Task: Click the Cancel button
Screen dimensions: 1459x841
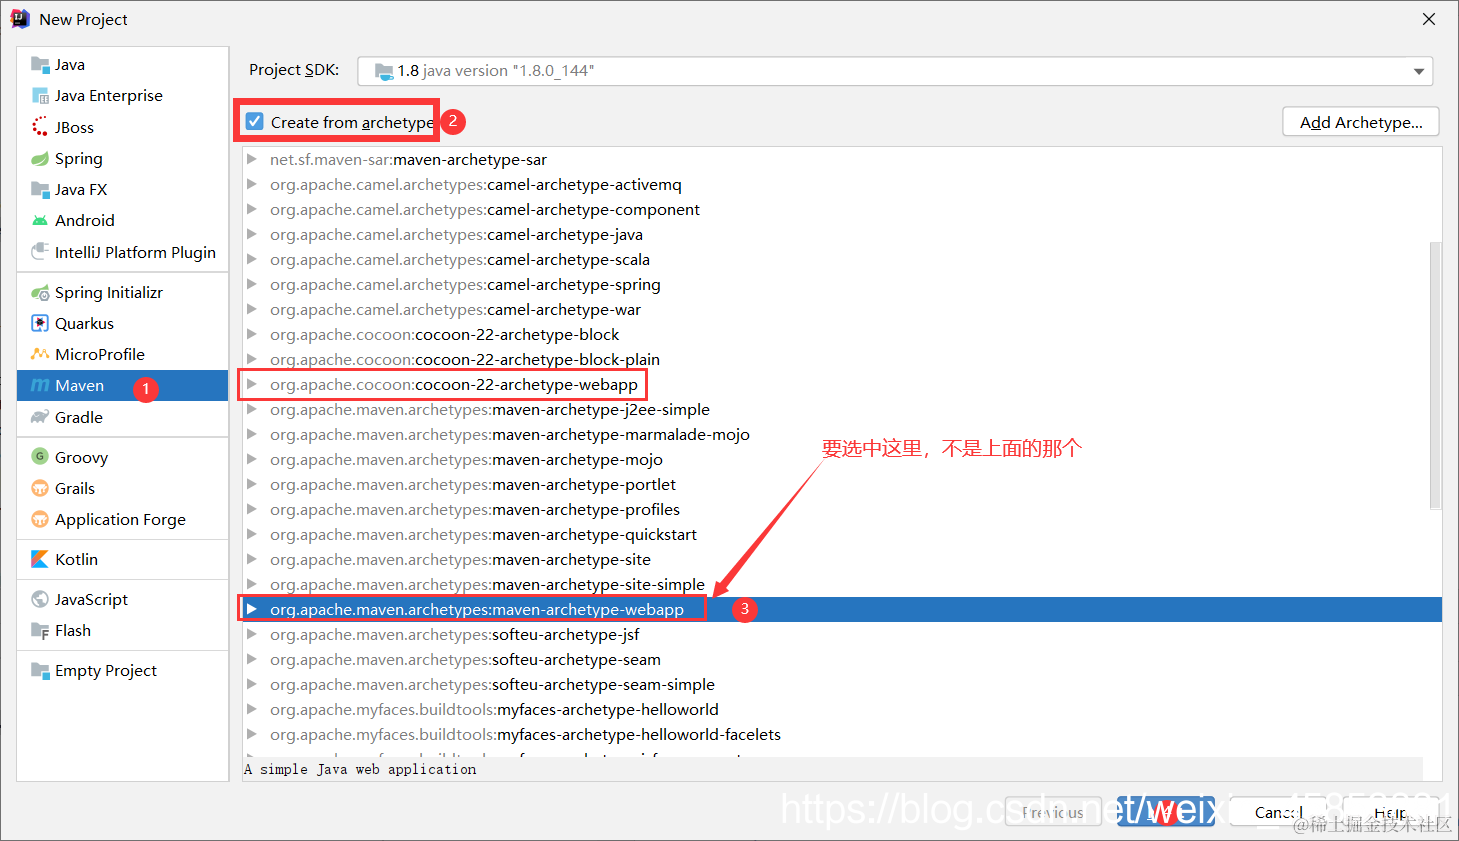Action: click(x=1279, y=812)
